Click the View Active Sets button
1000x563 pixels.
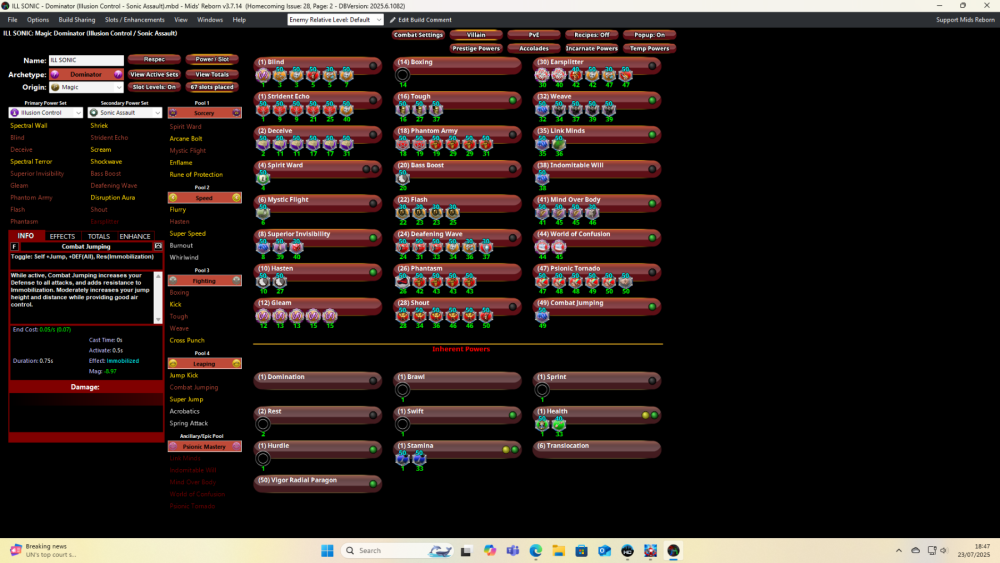[155, 74]
